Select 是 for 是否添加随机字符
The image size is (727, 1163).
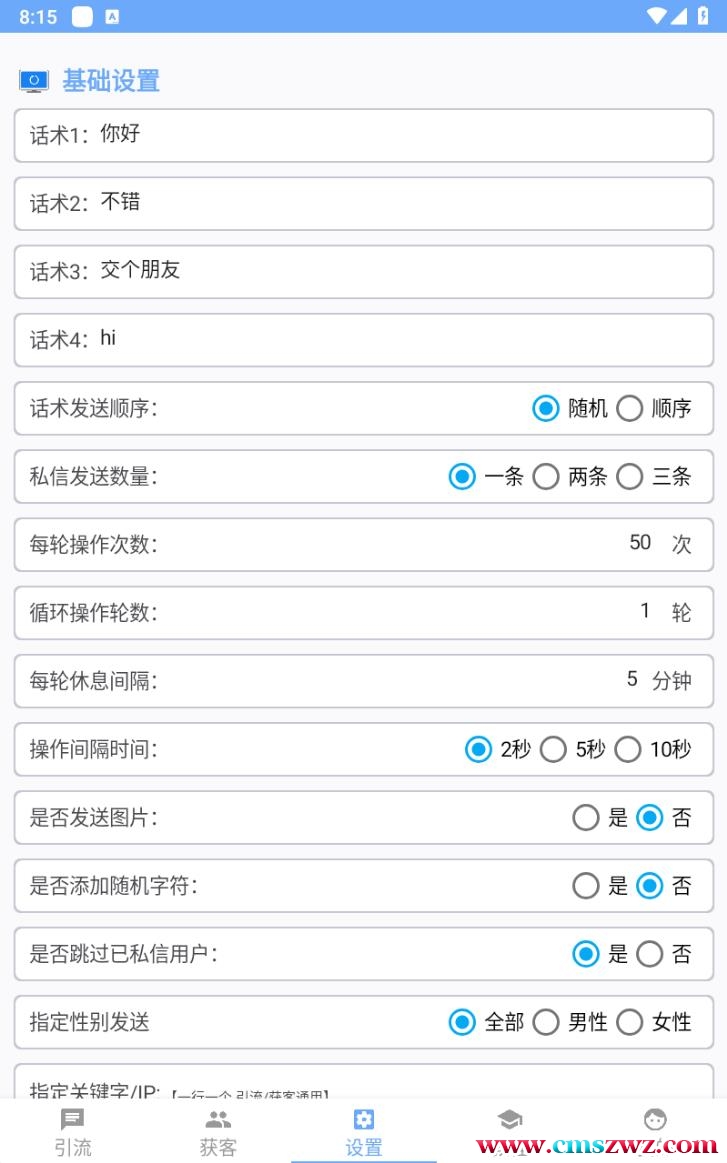click(586, 886)
